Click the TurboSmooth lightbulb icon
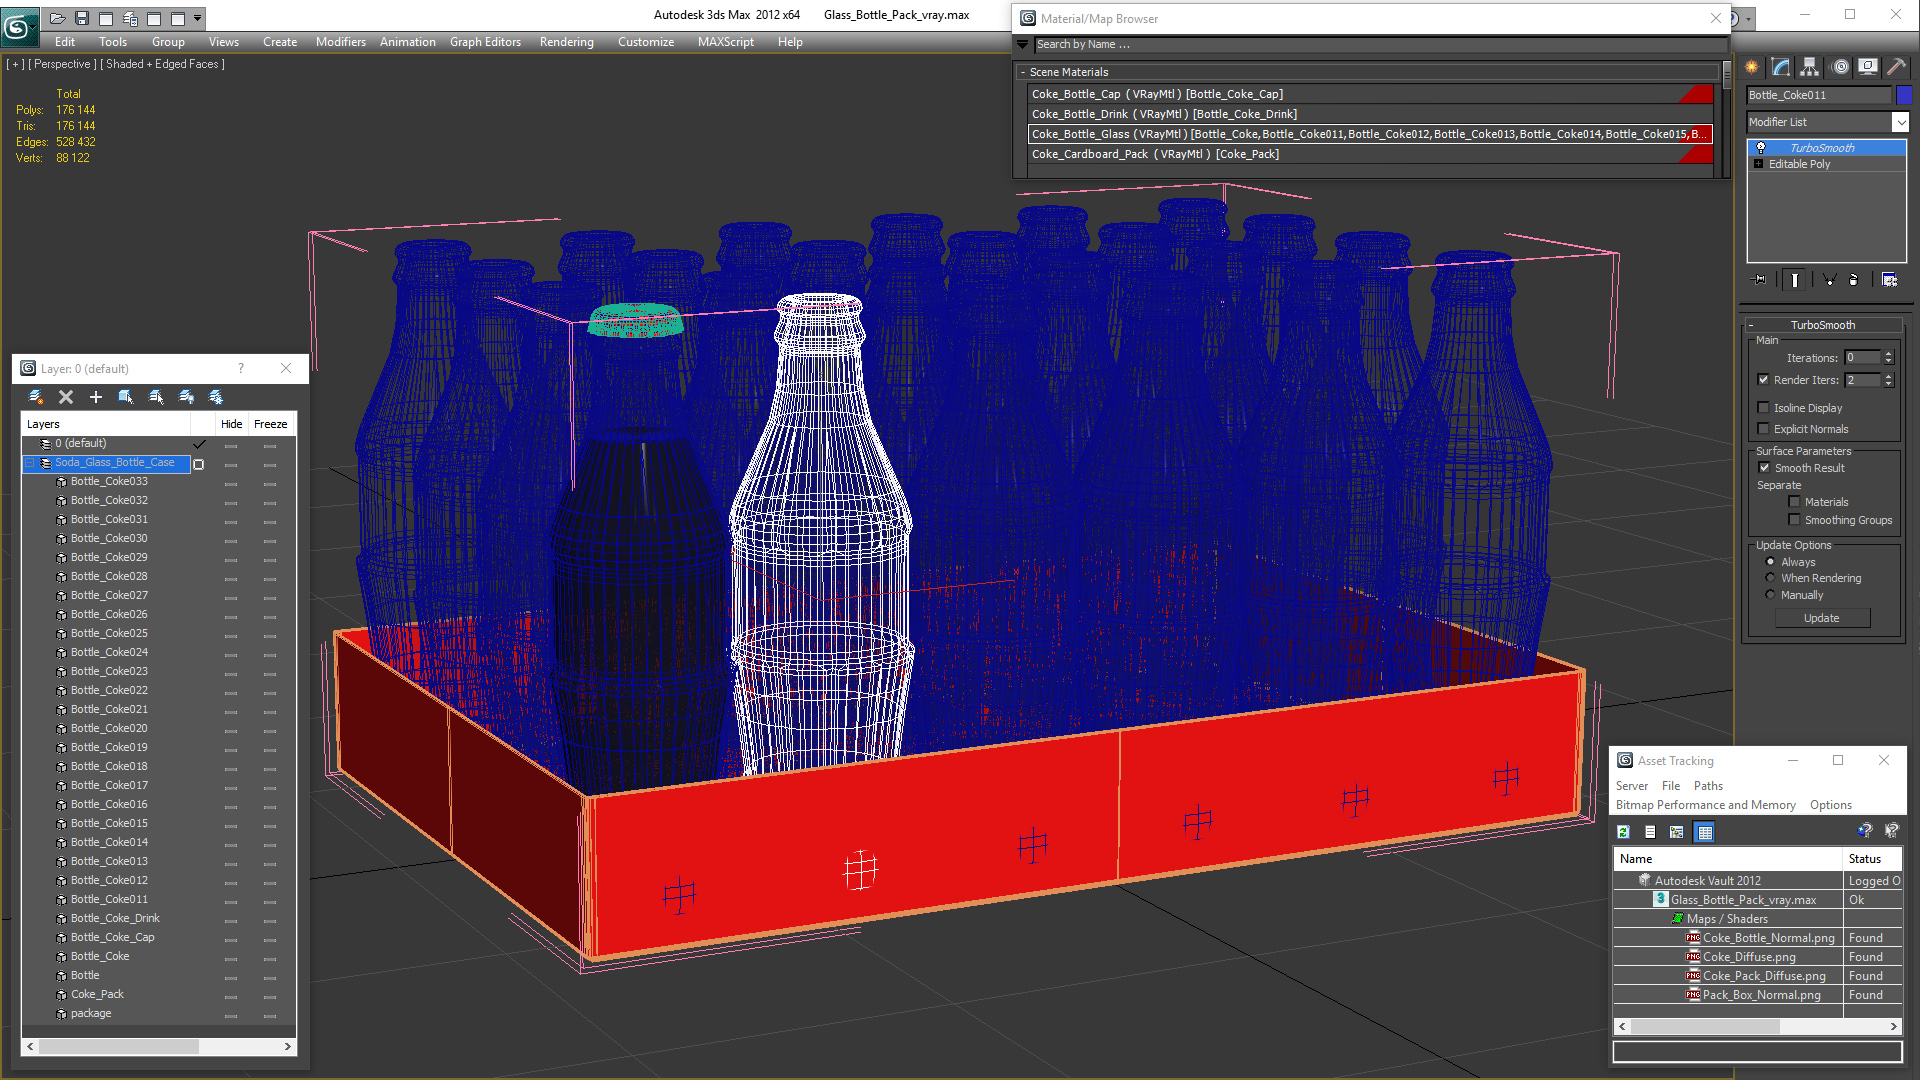This screenshot has height=1080, width=1920. (1761, 148)
